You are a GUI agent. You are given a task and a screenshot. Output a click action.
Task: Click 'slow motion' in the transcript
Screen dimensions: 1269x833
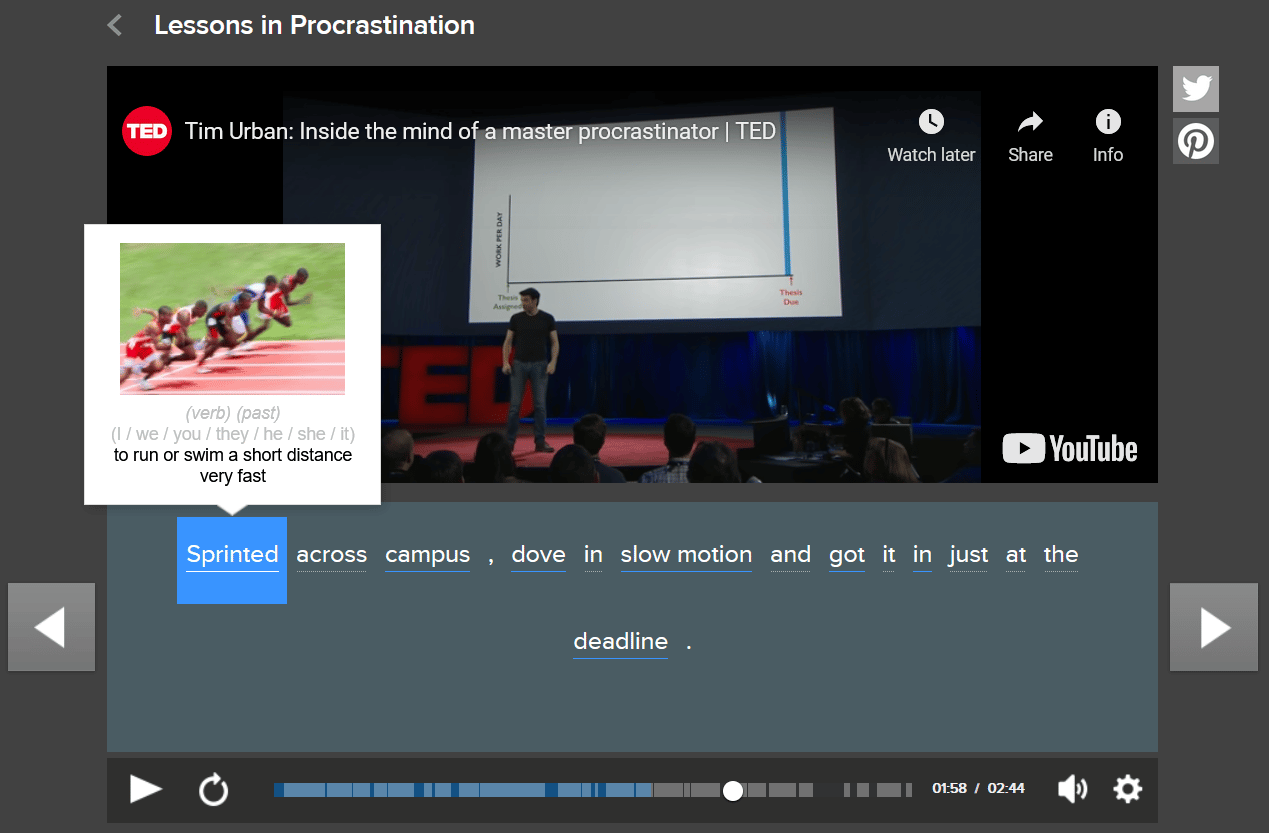pyautogui.click(x=686, y=555)
